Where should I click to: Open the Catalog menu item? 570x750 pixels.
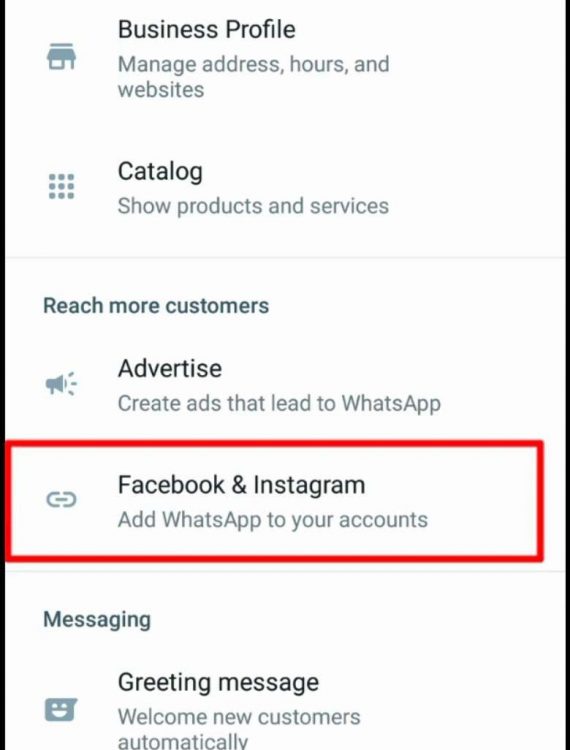click(x=285, y=188)
